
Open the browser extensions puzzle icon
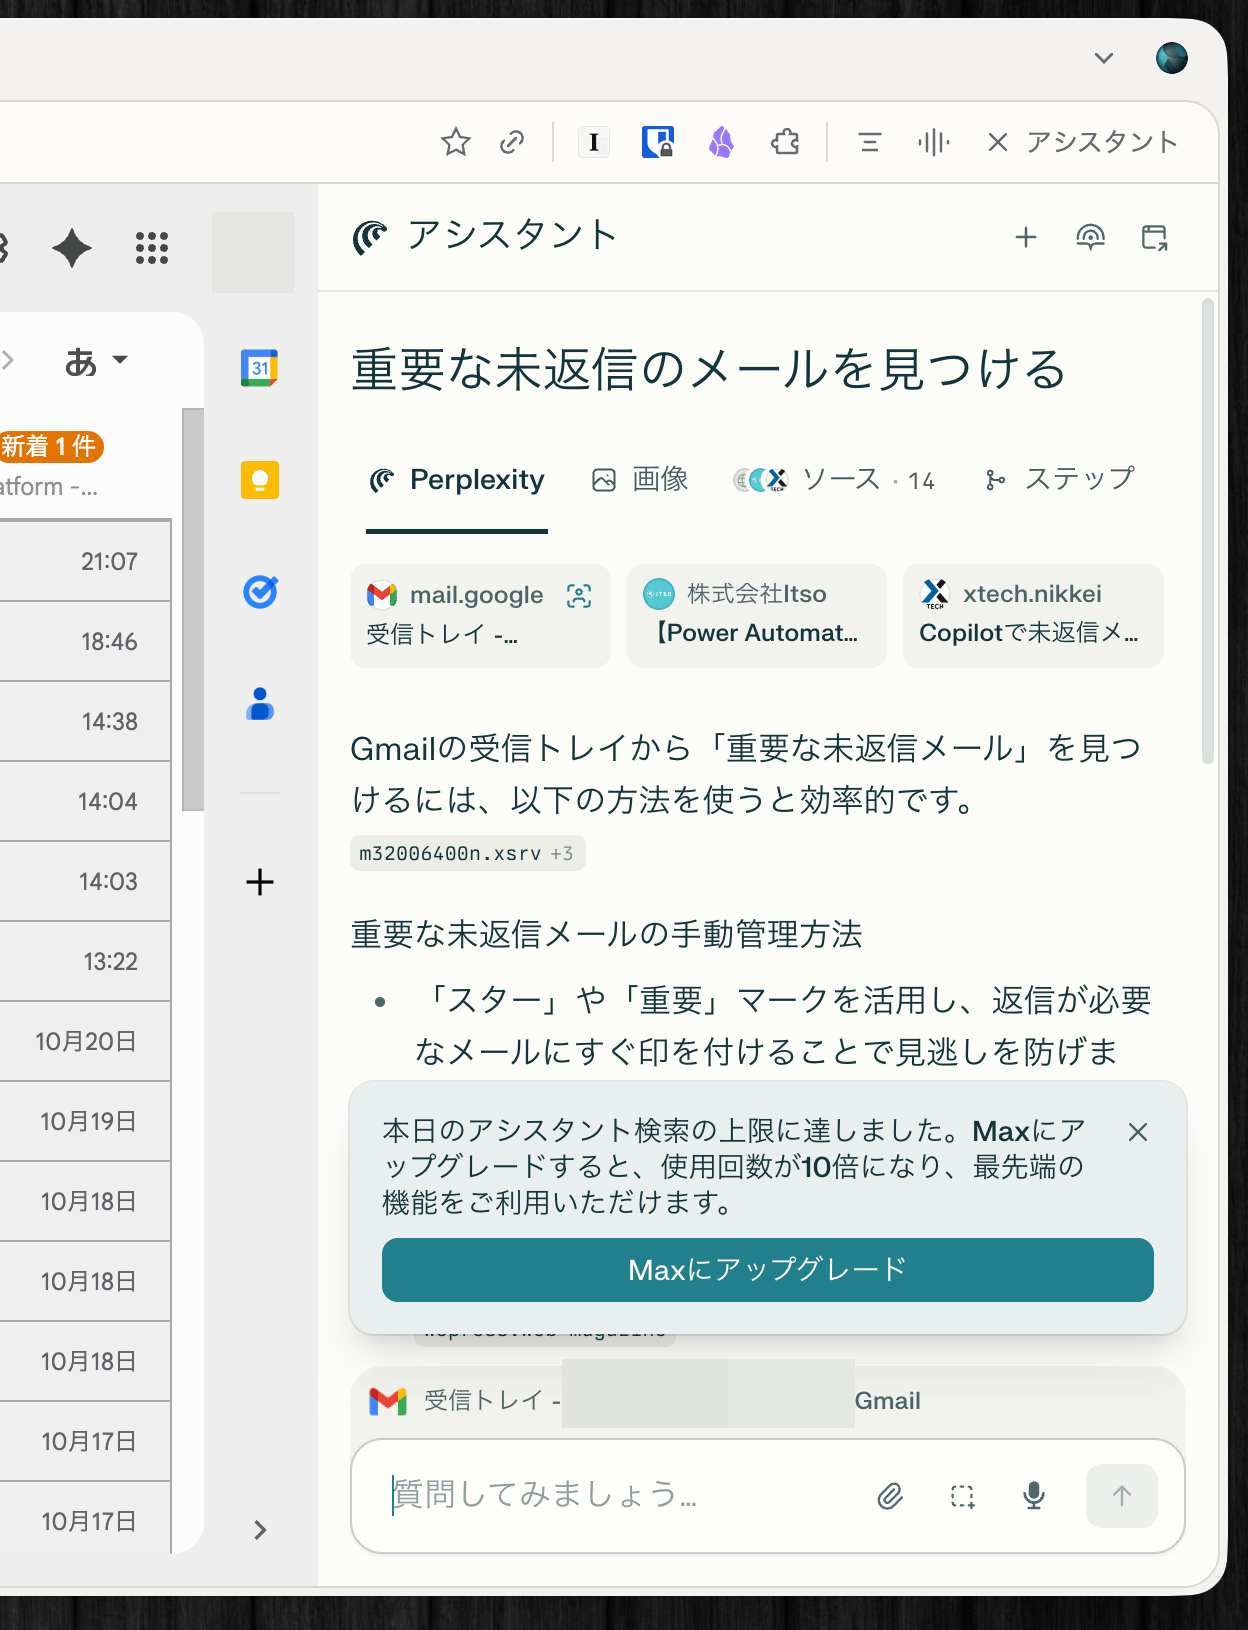click(785, 143)
